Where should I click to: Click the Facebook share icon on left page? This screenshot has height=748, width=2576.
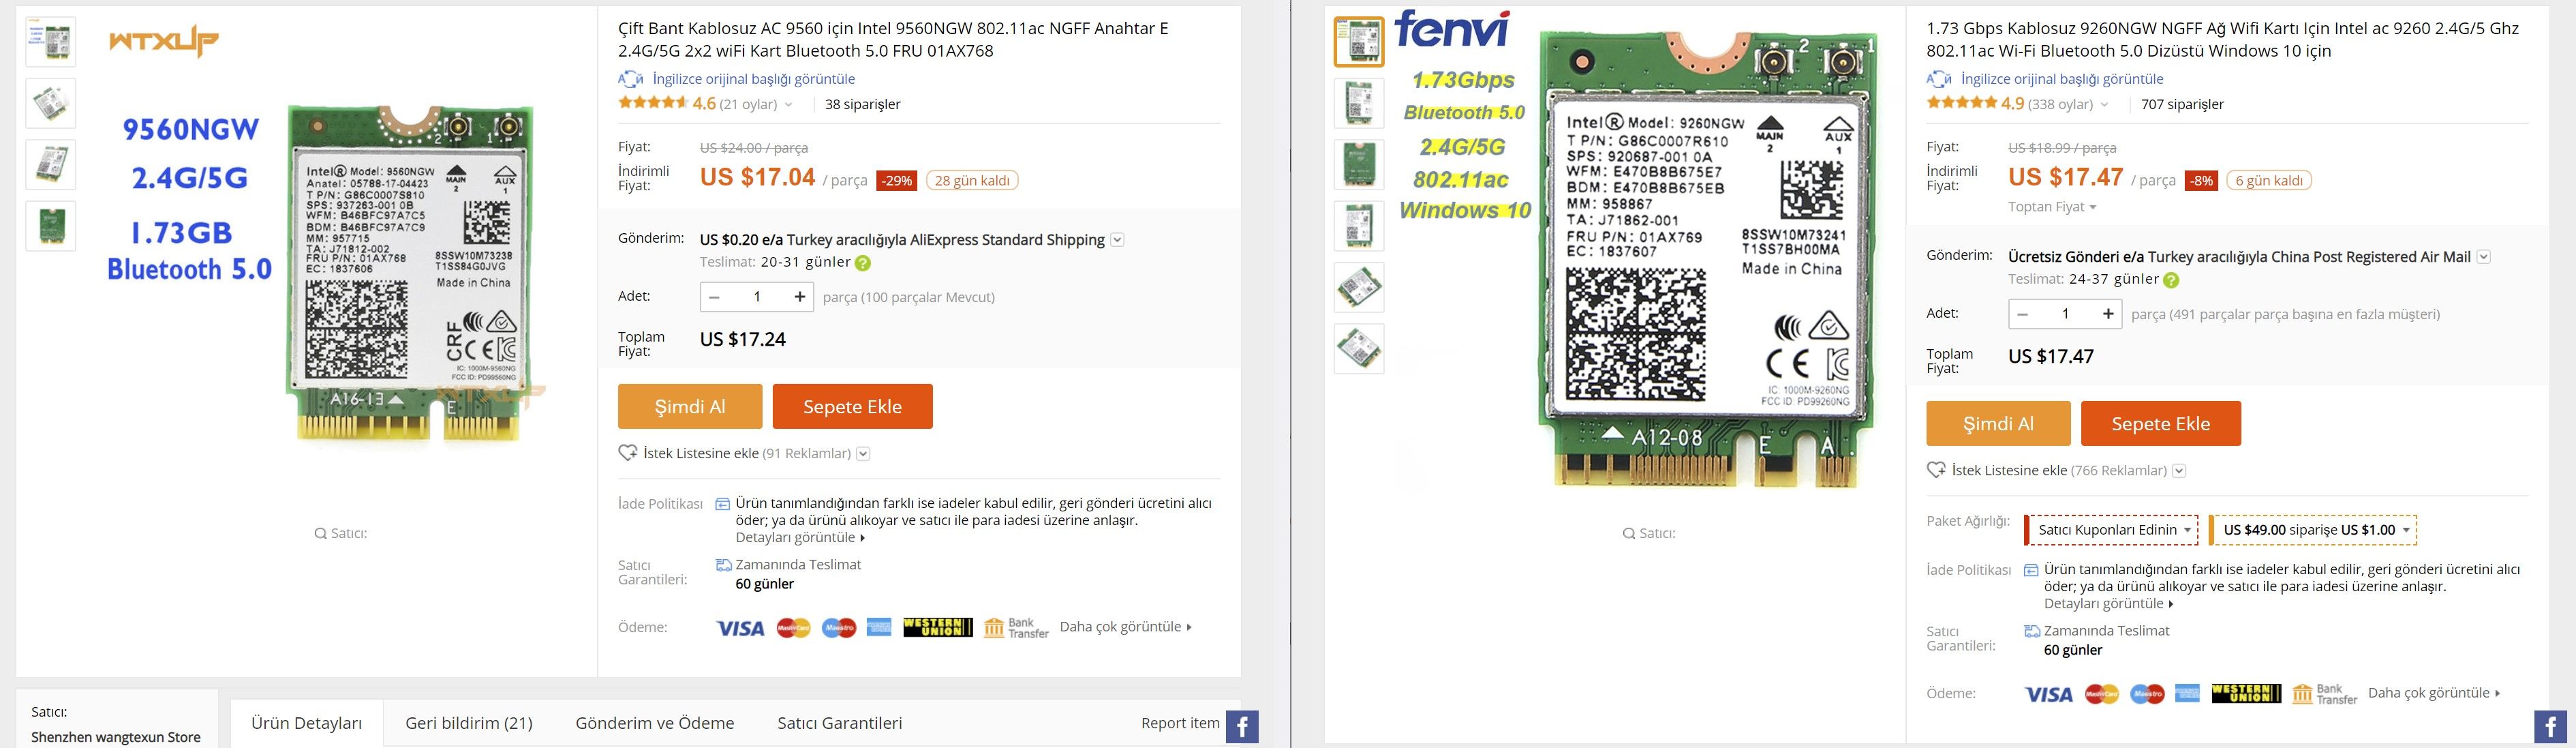click(1242, 727)
